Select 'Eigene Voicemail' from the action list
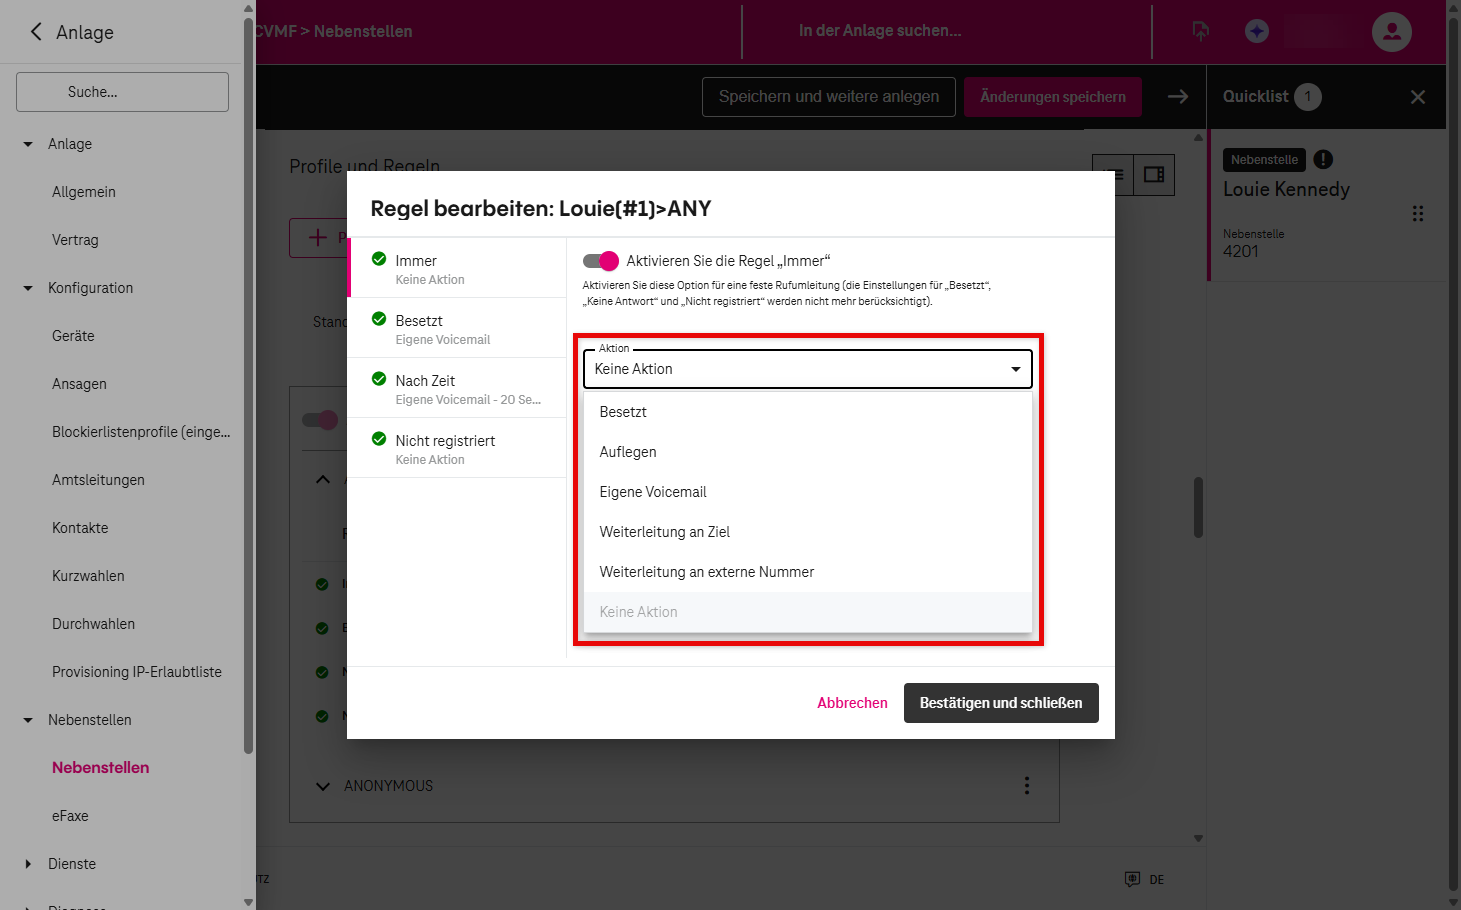 (x=653, y=492)
